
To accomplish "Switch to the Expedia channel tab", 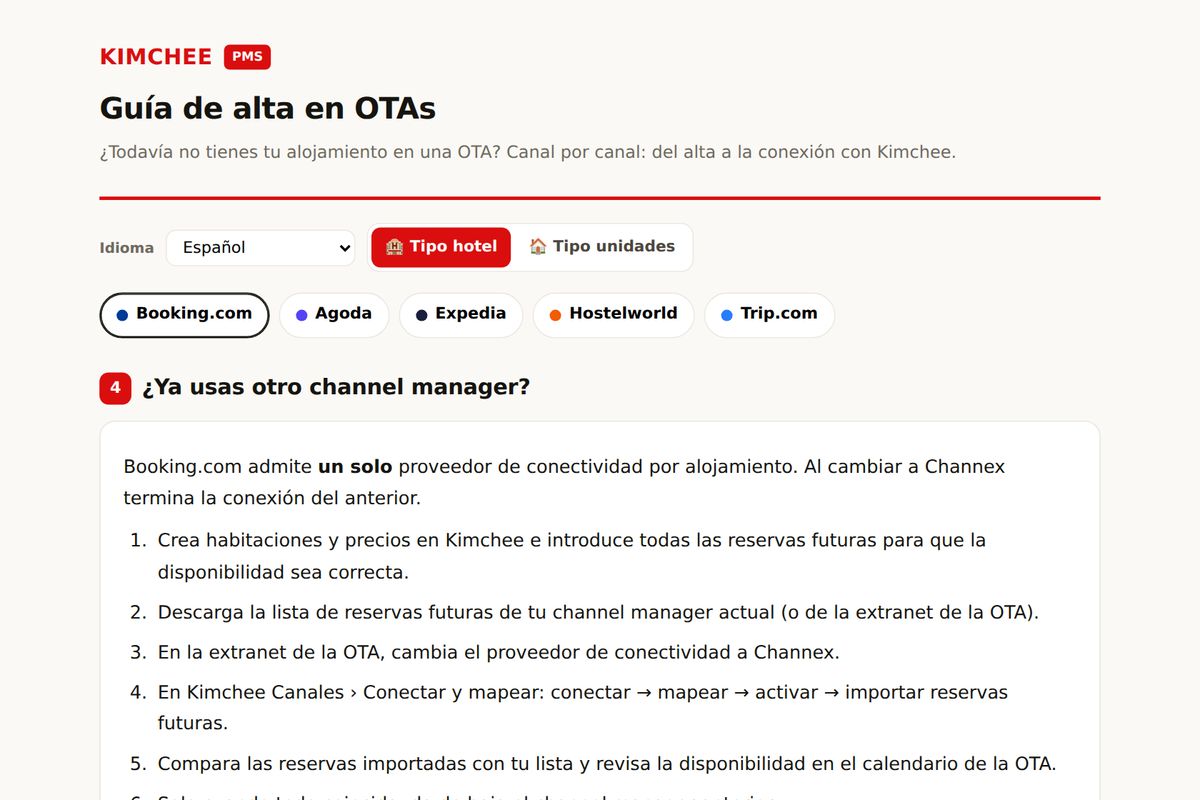I will click(x=461, y=314).
